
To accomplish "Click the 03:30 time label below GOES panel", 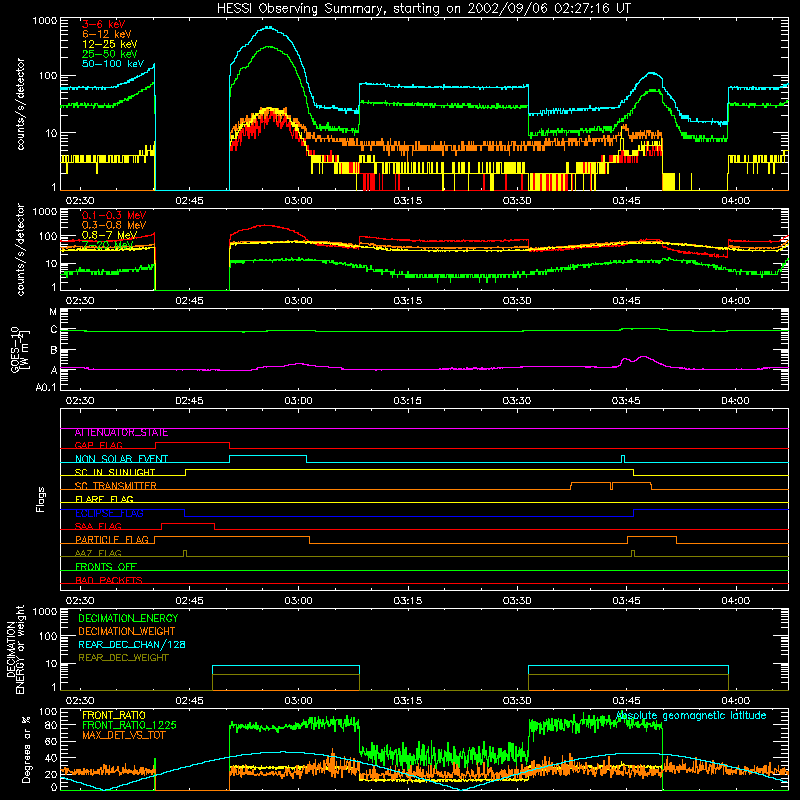I will click(517, 401).
